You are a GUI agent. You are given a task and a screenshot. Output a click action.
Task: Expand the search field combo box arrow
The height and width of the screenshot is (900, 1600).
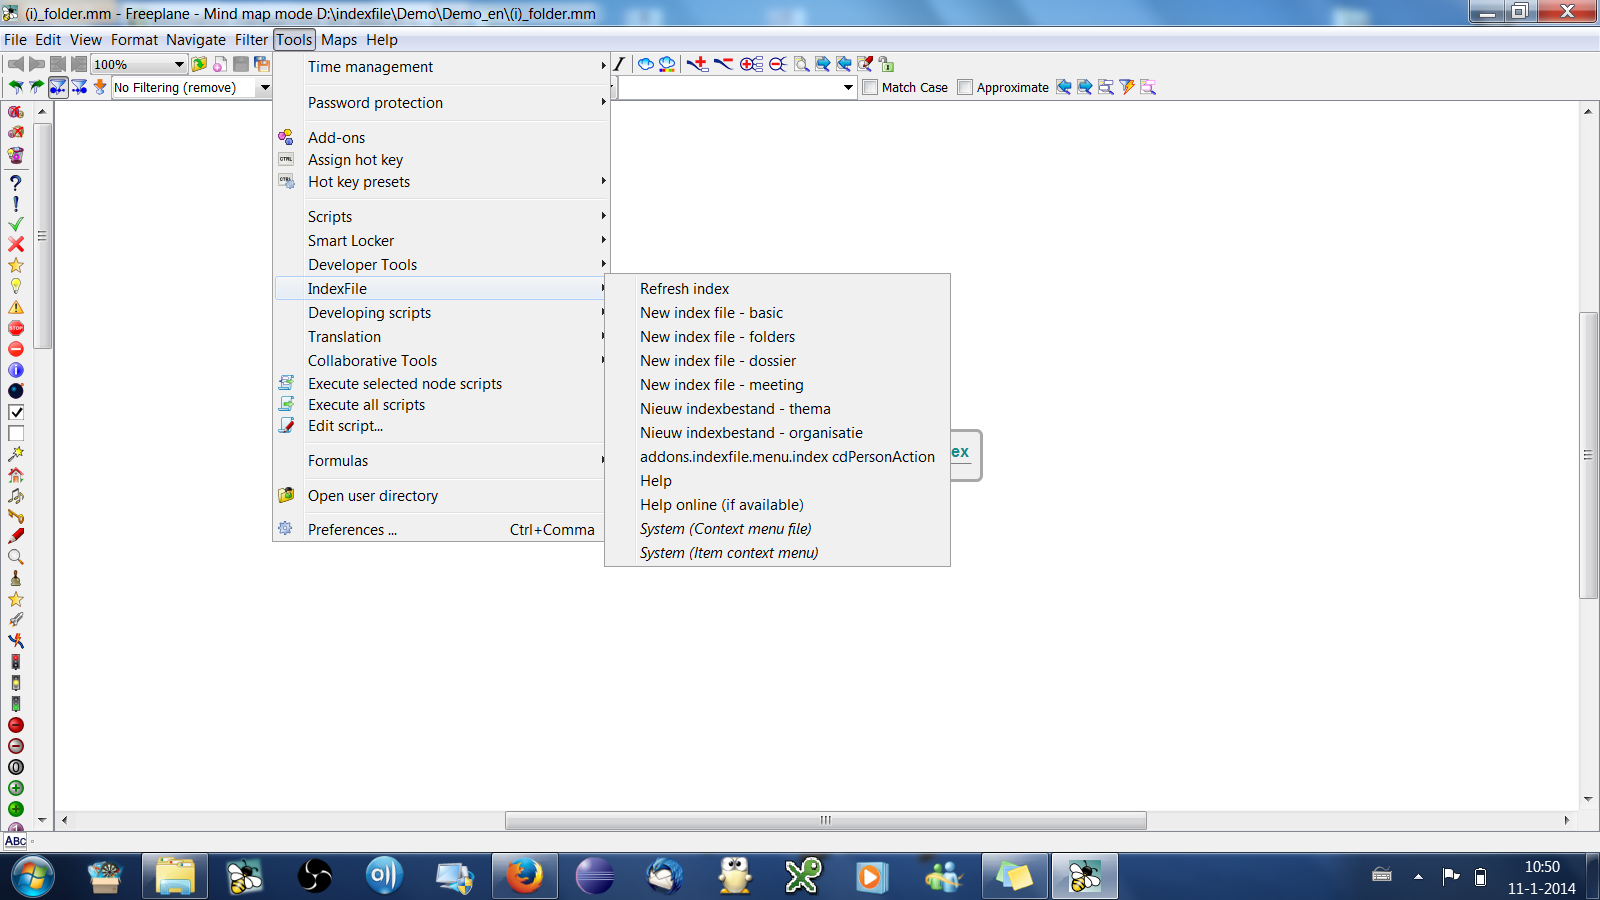(849, 87)
